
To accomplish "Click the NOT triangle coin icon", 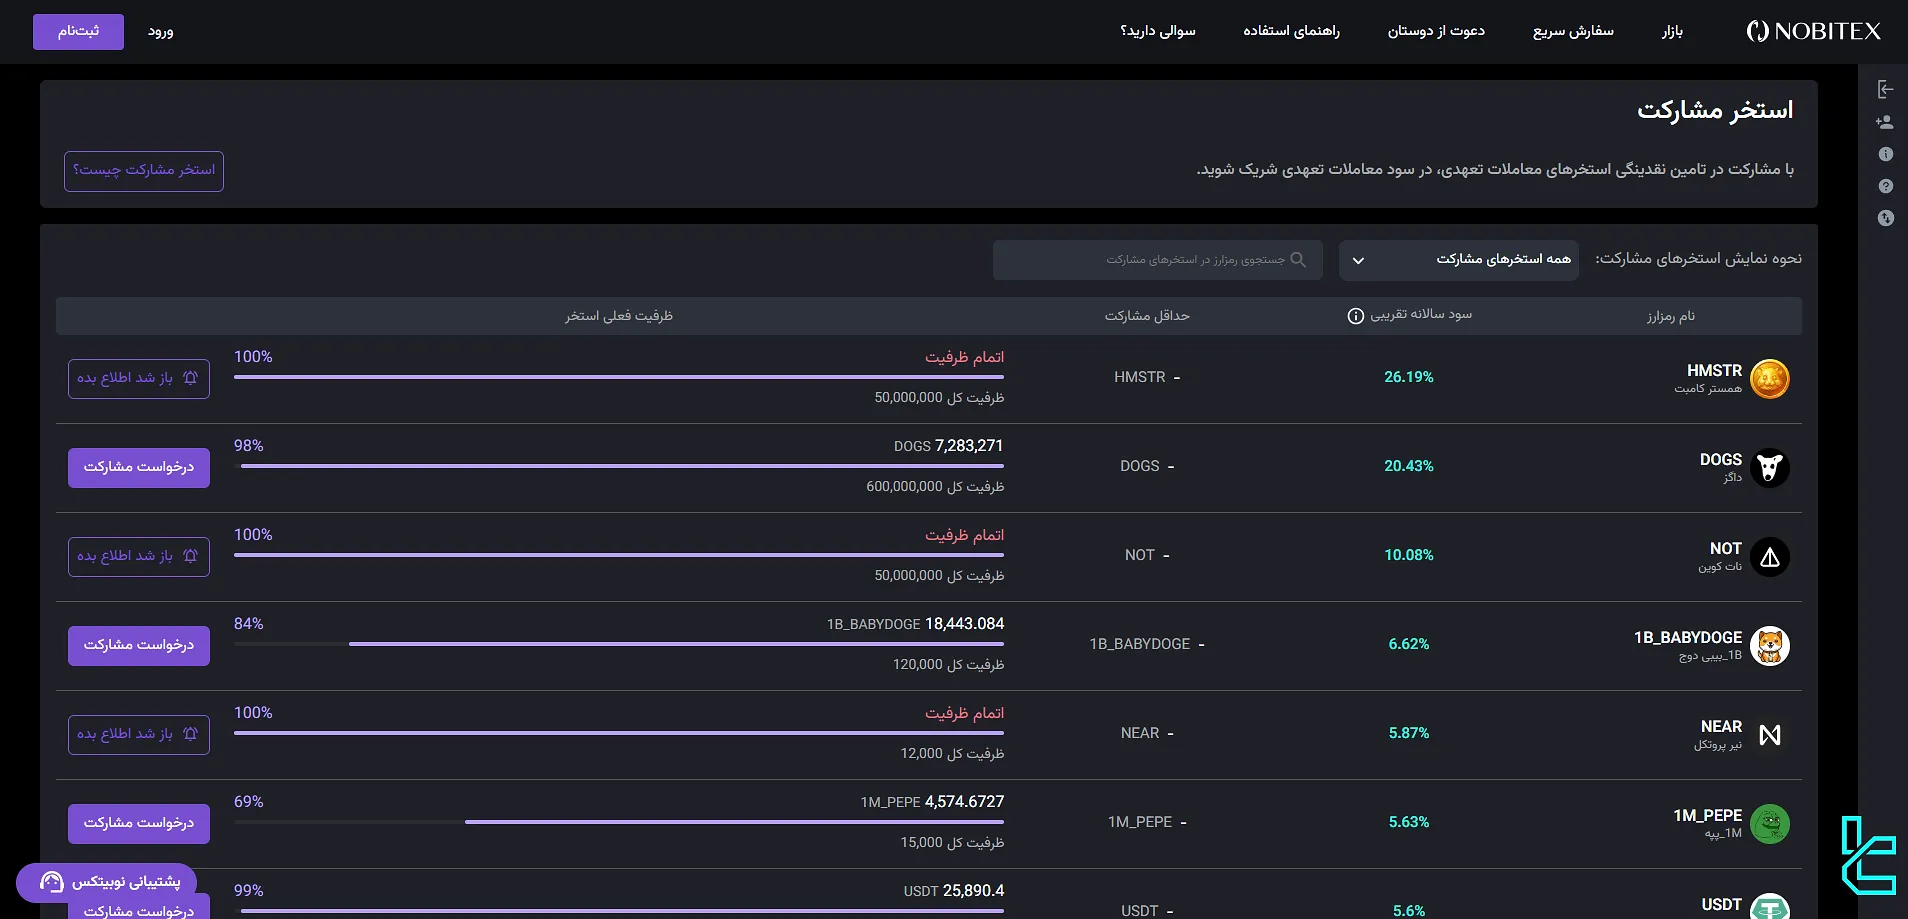I will point(1770,557).
